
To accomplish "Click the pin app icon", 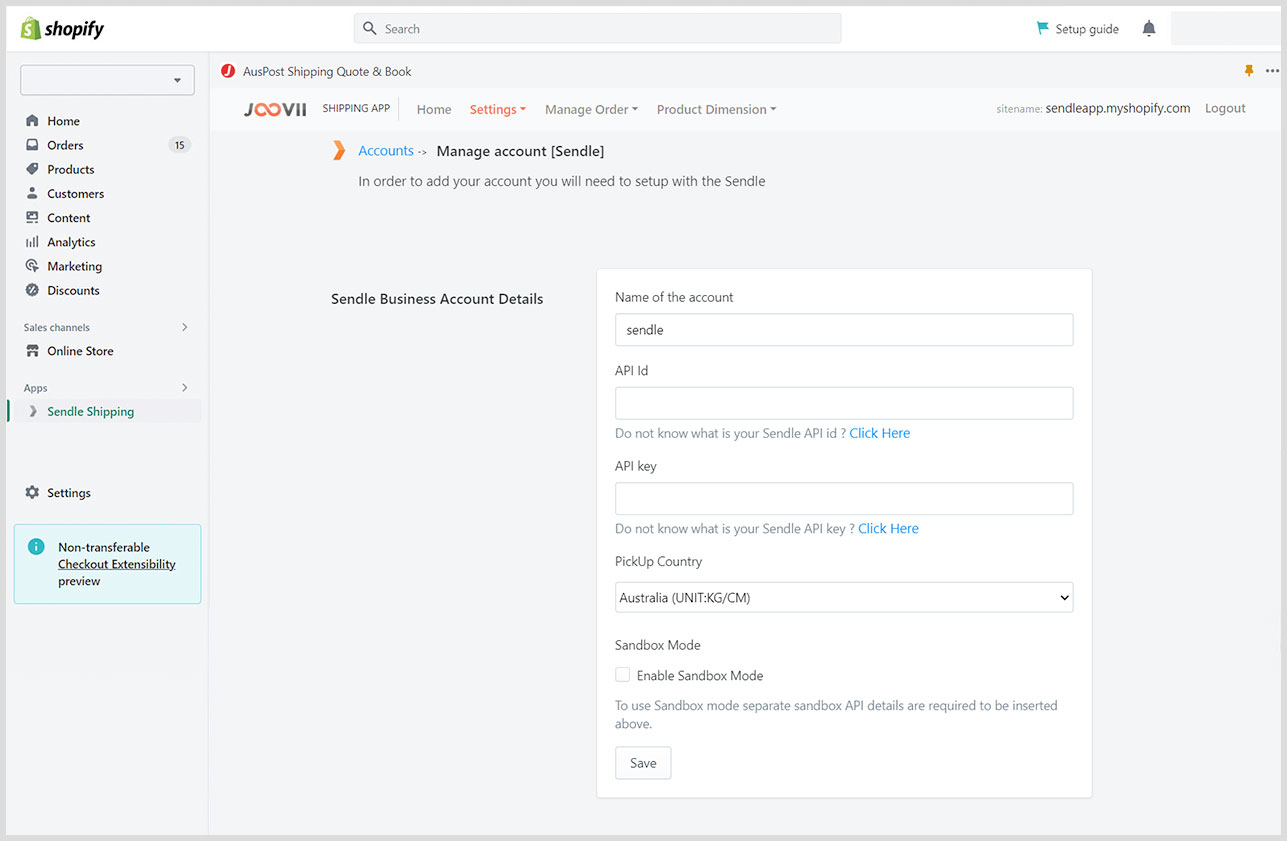I will 1248,71.
